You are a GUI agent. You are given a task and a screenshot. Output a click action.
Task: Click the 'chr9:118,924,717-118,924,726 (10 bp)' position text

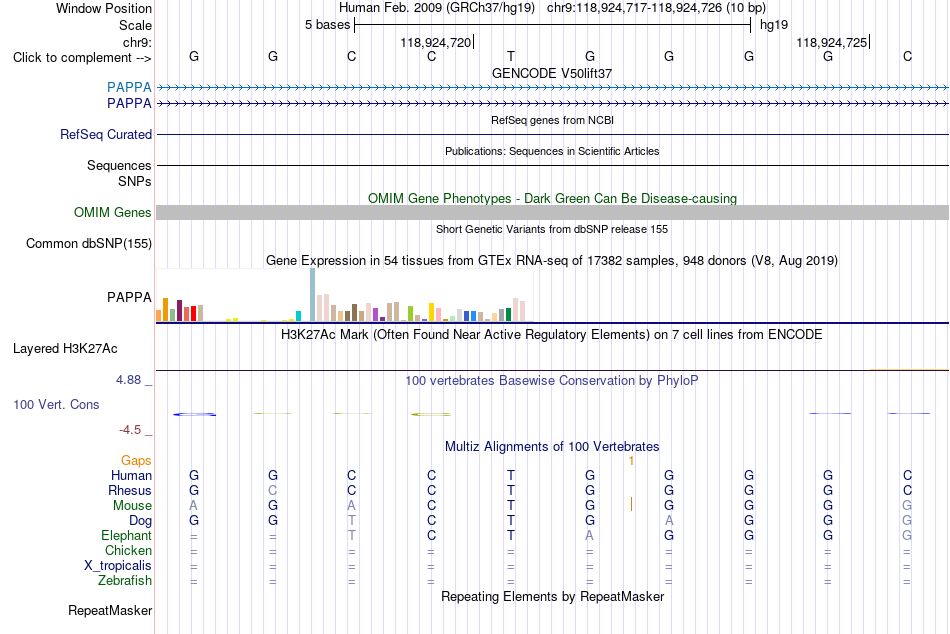point(656,8)
